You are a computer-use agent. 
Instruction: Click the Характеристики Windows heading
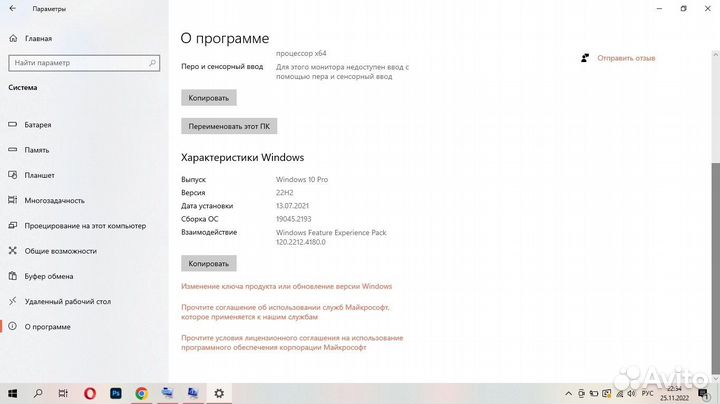(242, 157)
